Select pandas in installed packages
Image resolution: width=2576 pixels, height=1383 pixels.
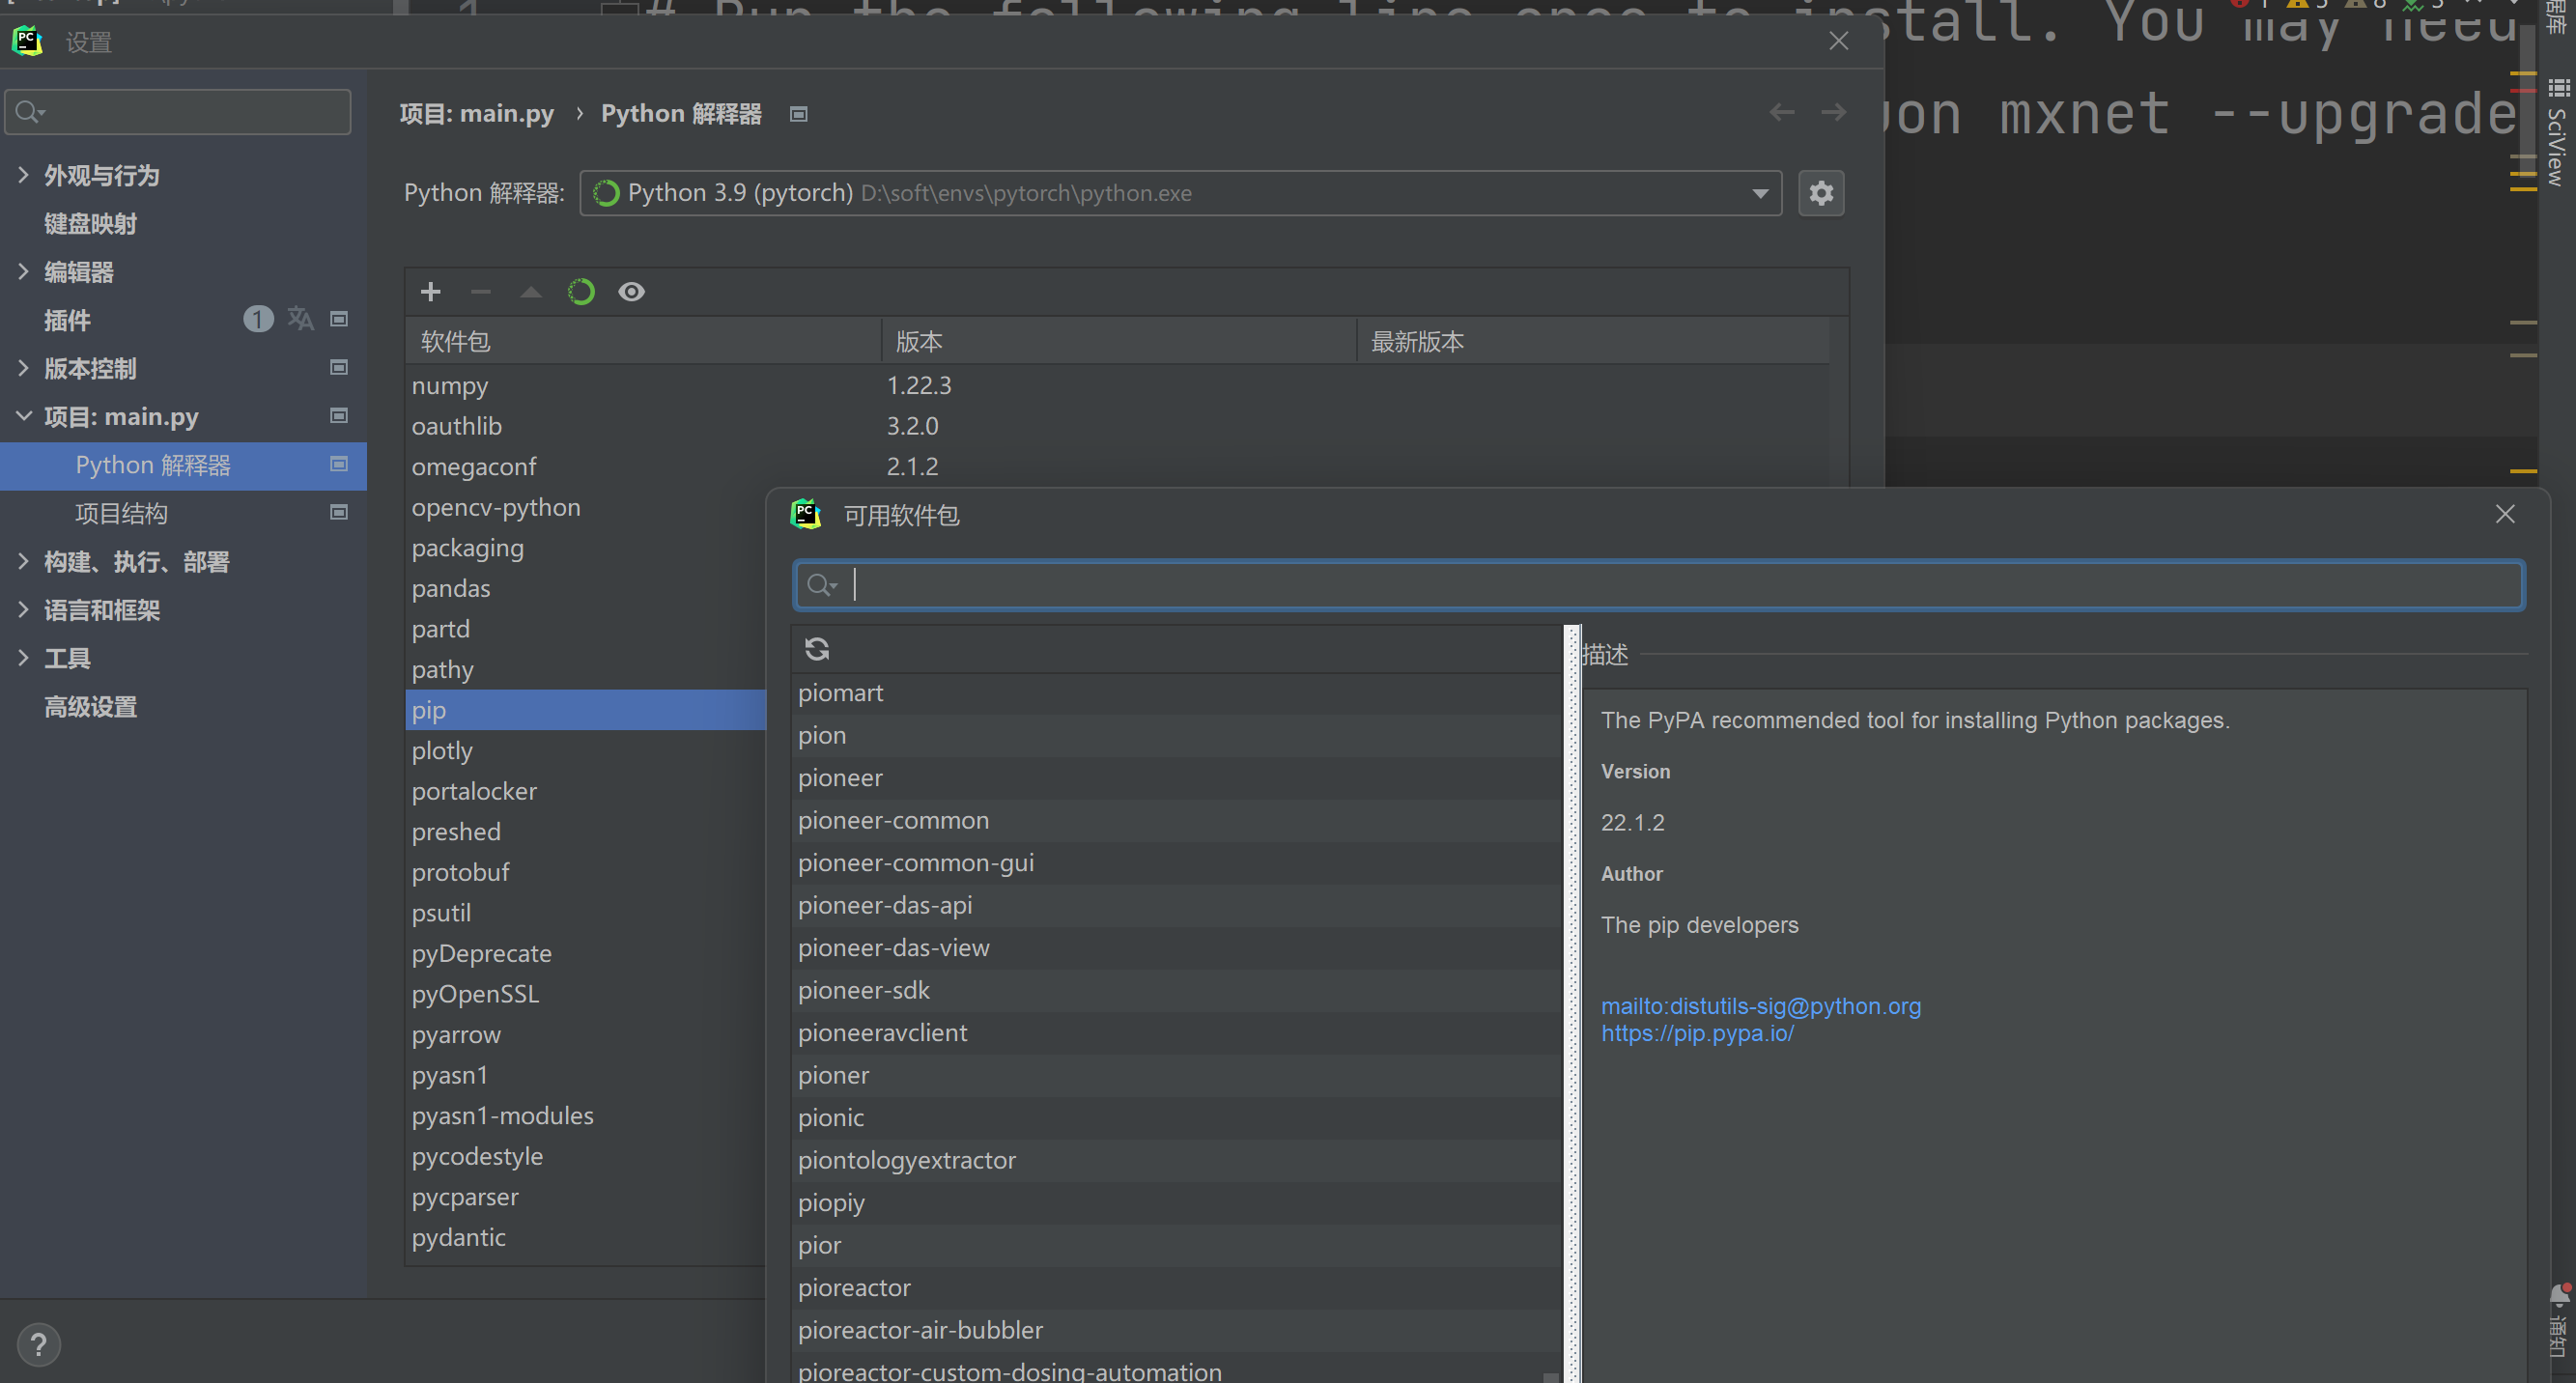tap(451, 588)
